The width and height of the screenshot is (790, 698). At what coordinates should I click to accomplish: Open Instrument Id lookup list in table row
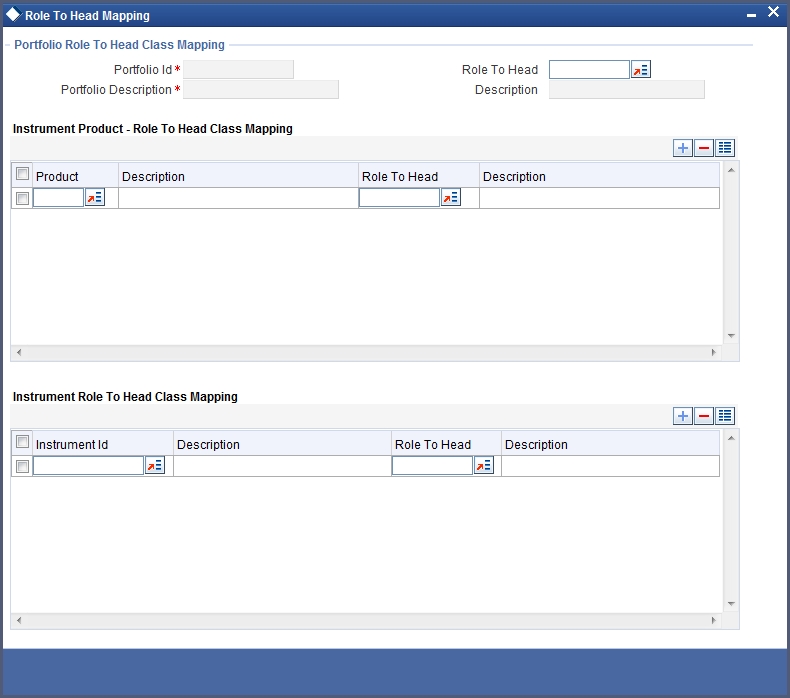point(155,466)
